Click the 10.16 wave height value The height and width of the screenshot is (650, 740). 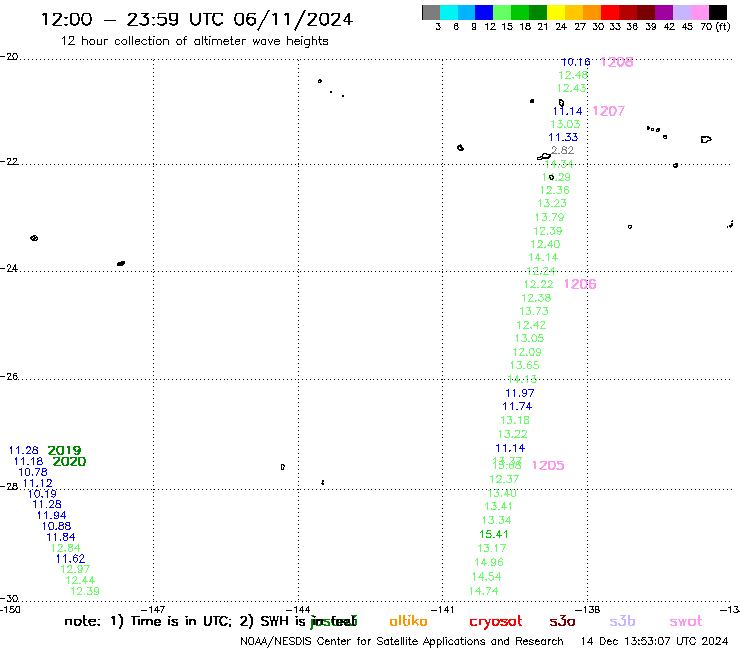pyautogui.click(x=576, y=62)
